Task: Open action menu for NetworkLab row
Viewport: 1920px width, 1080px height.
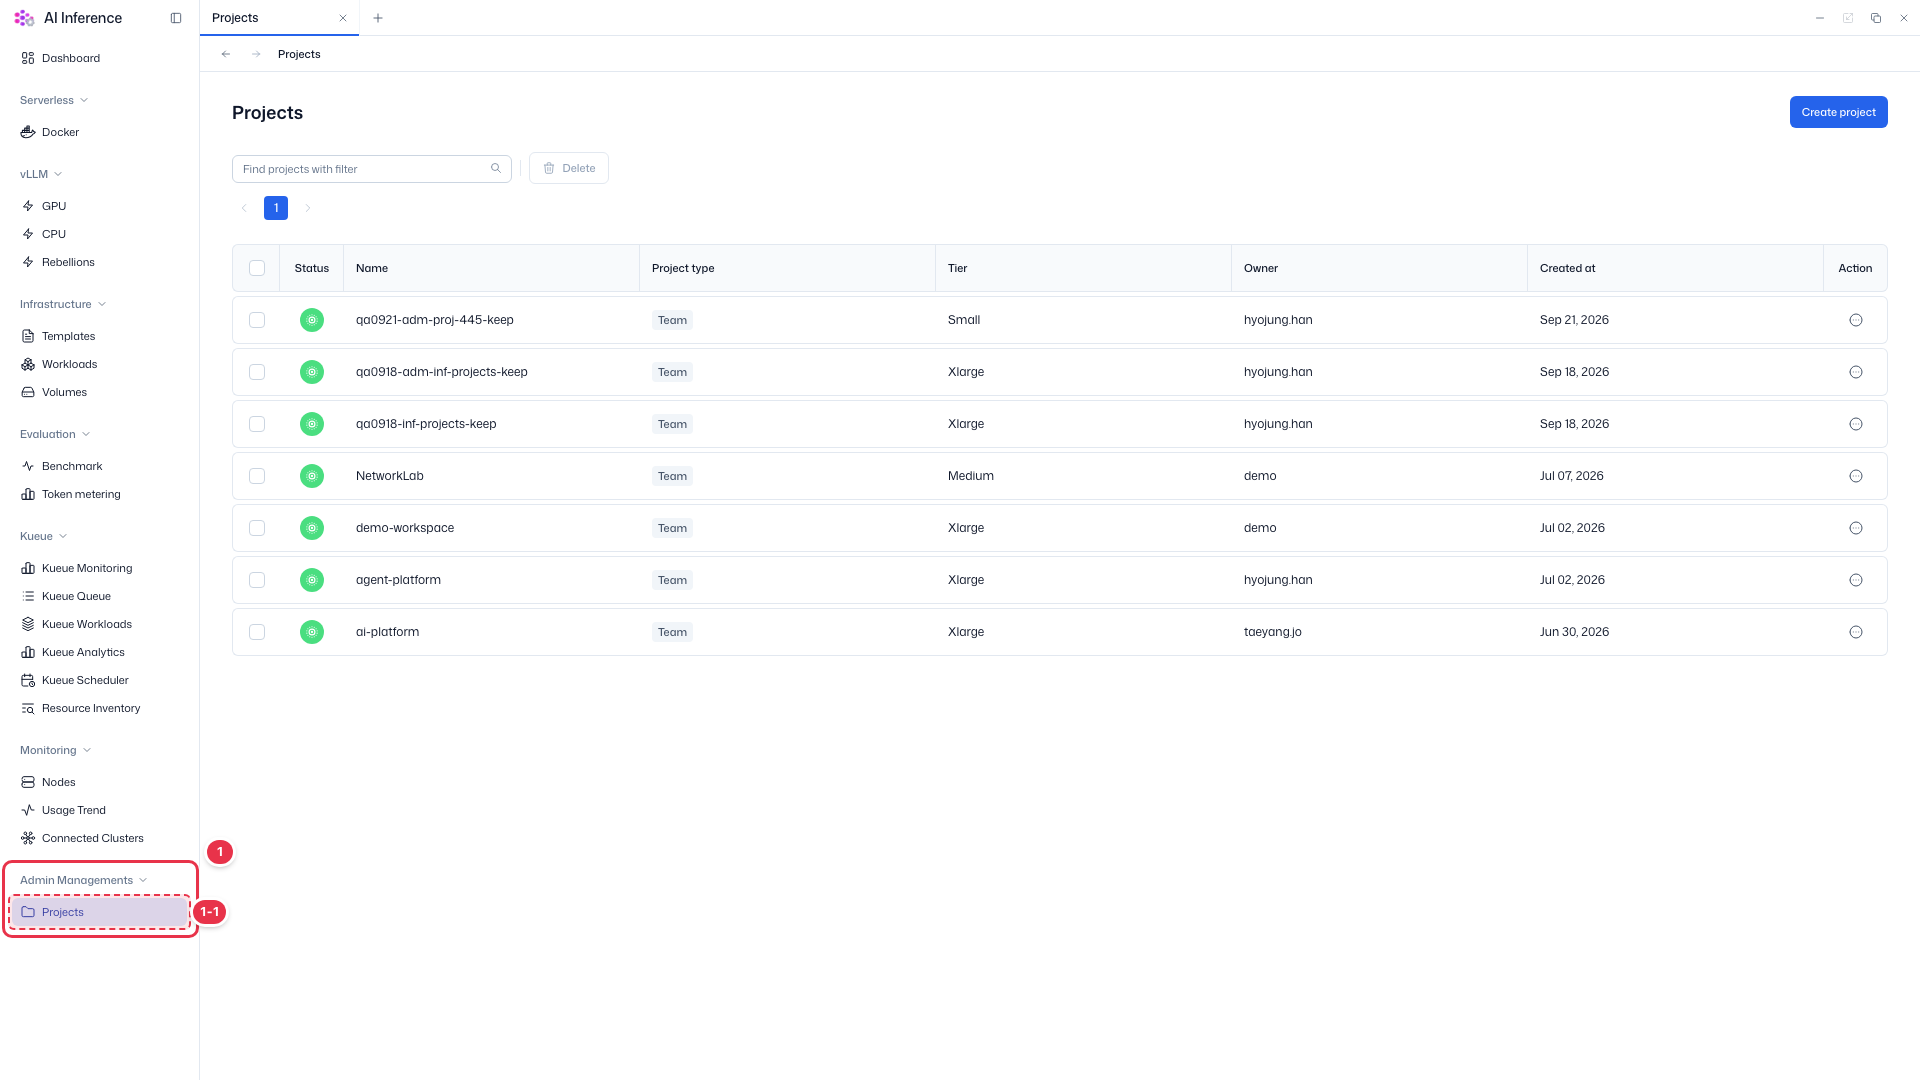Action: click(x=1856, y=476)
